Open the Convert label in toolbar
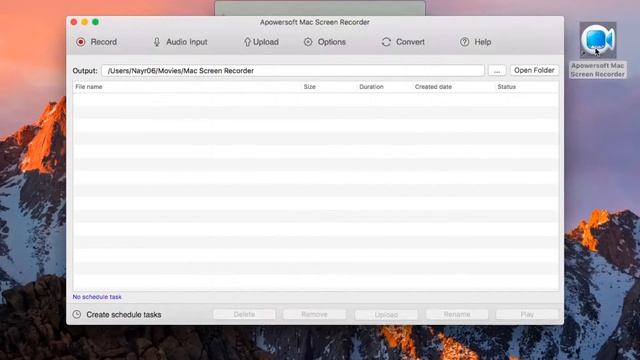 [410, 42]
